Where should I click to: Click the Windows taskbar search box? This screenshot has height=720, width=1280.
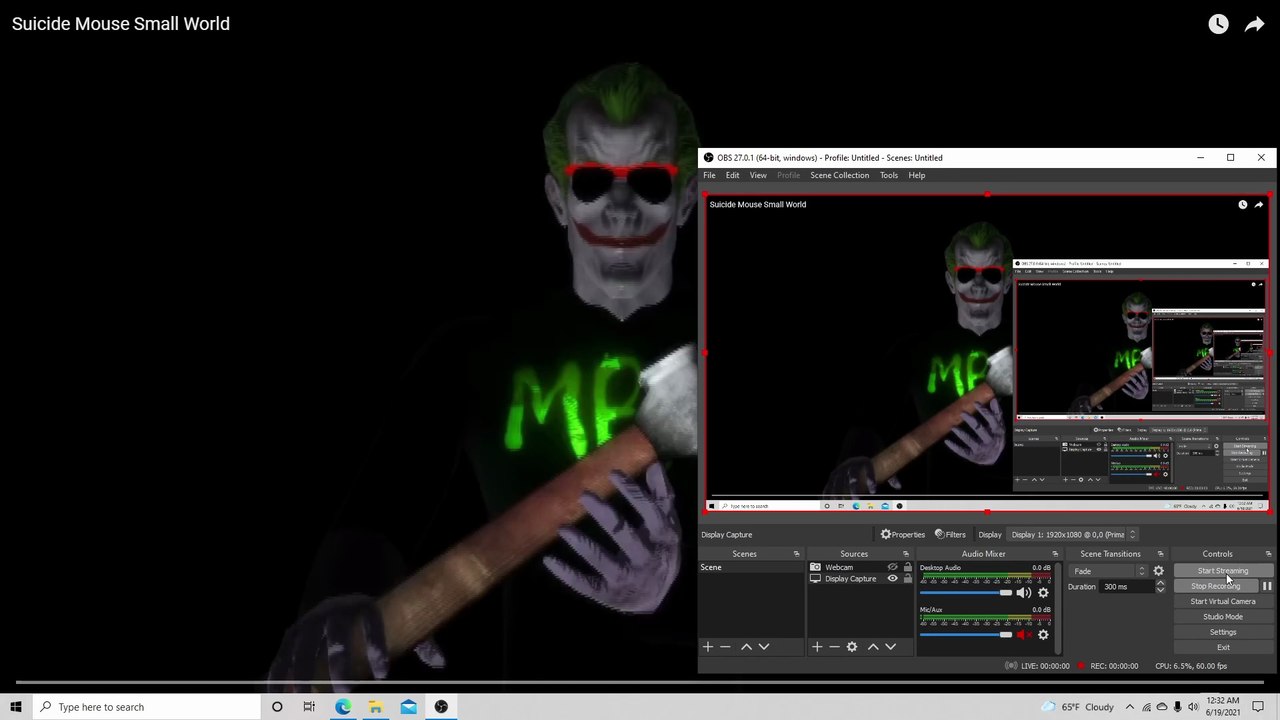147,707
